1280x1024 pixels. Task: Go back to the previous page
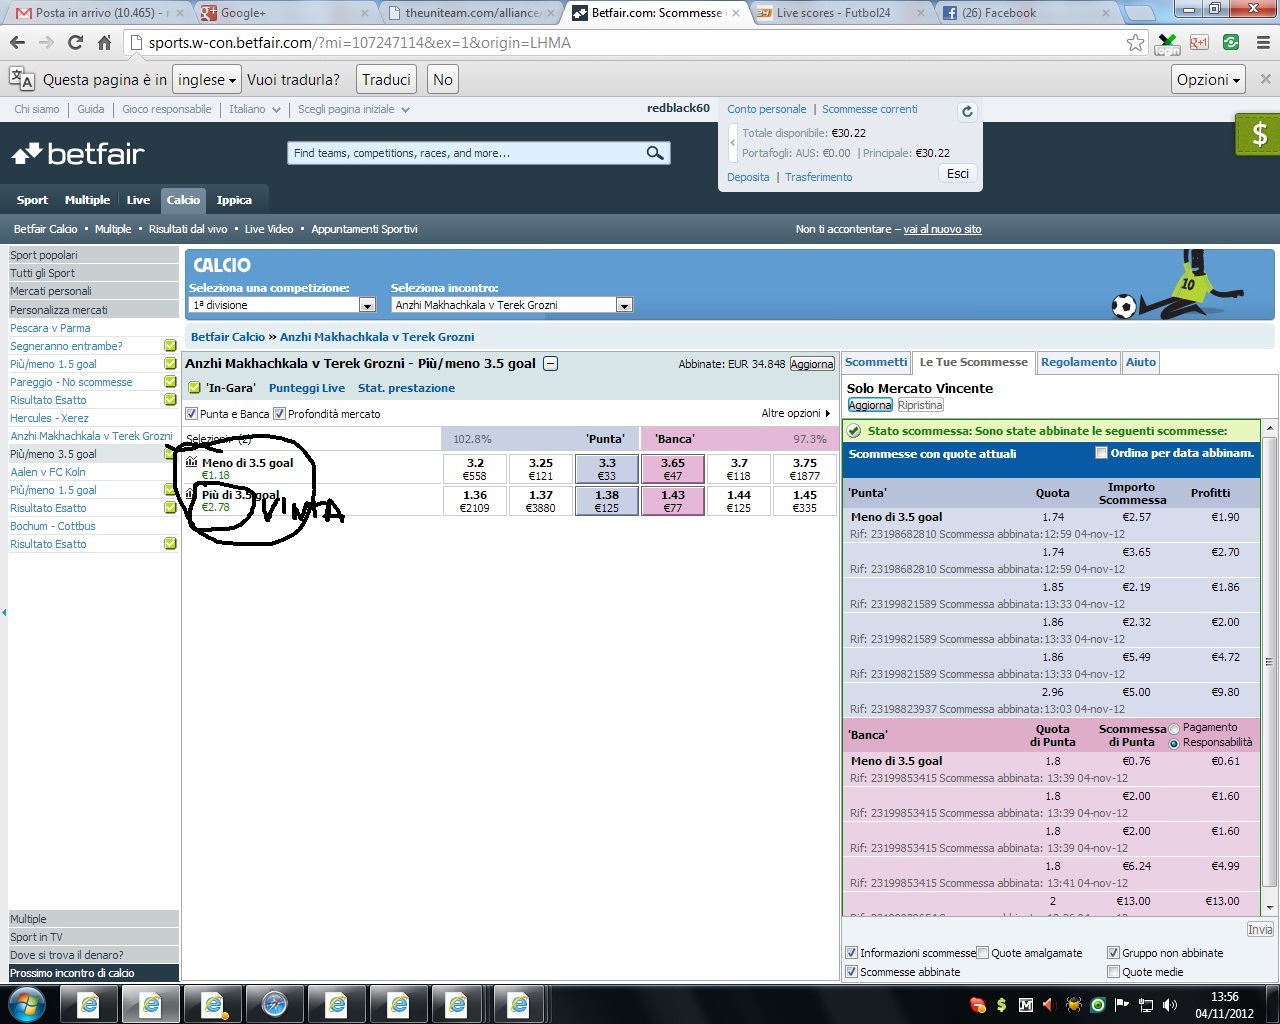(x=17, y=43)
